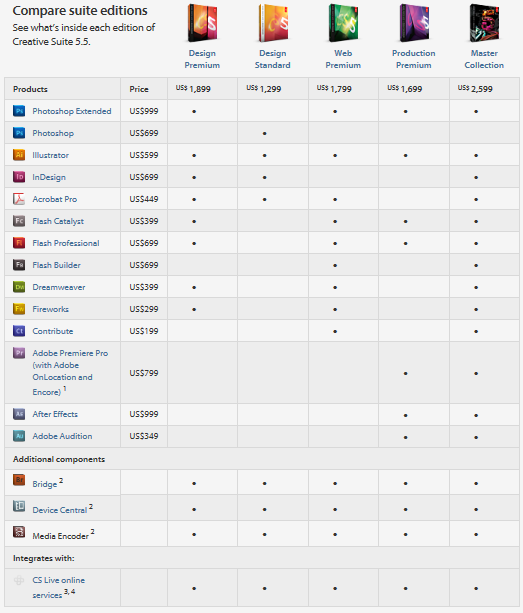Click the Premiere Pro Pr icon
The image size is (523, 613).
19,353
